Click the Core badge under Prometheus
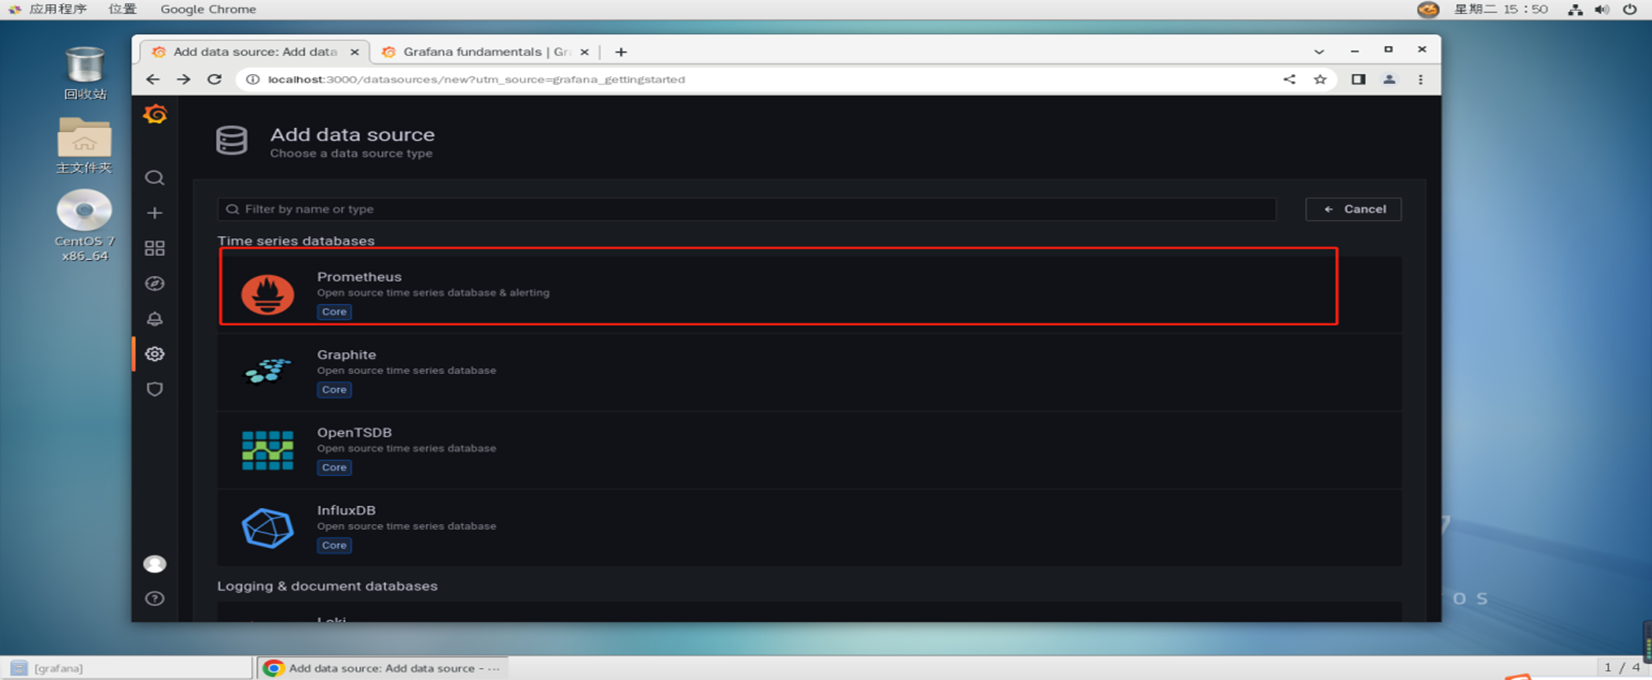The image size is (1652, 680). click(x=334, y=312)
